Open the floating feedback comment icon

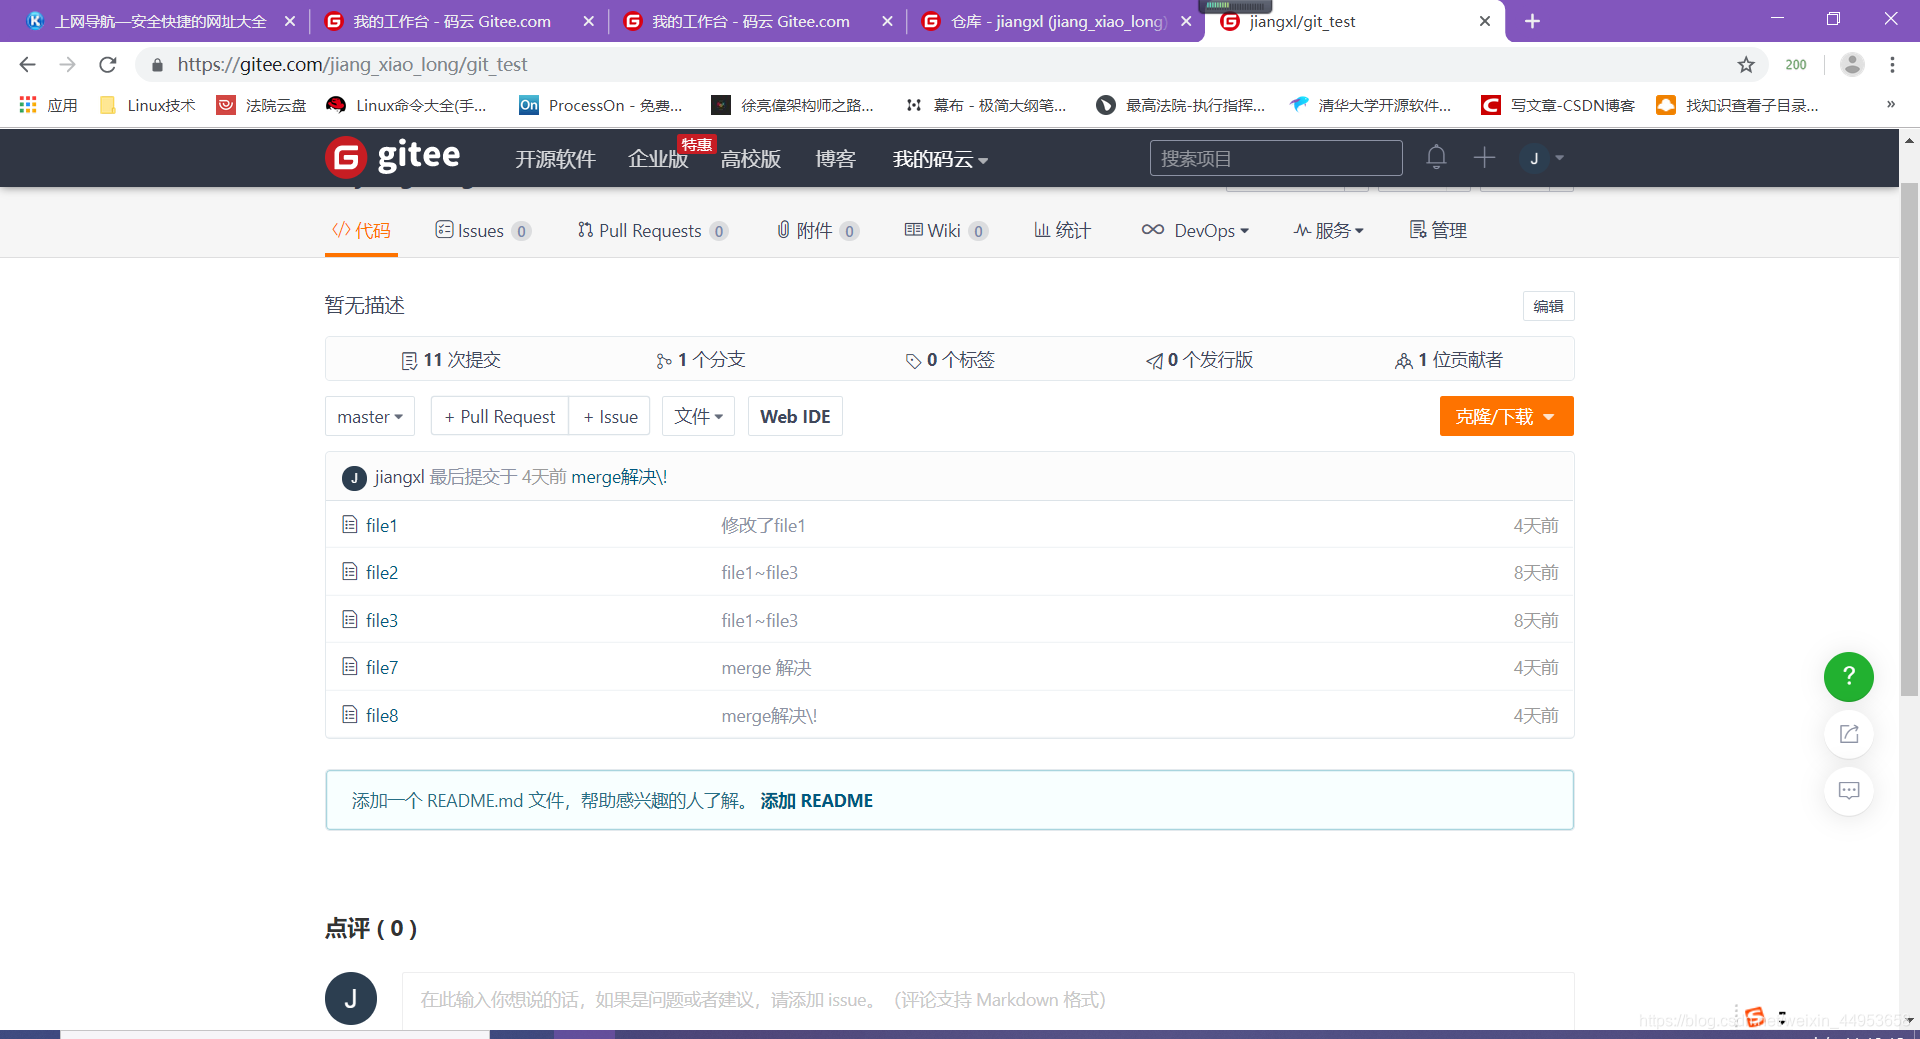(1848, 790)
